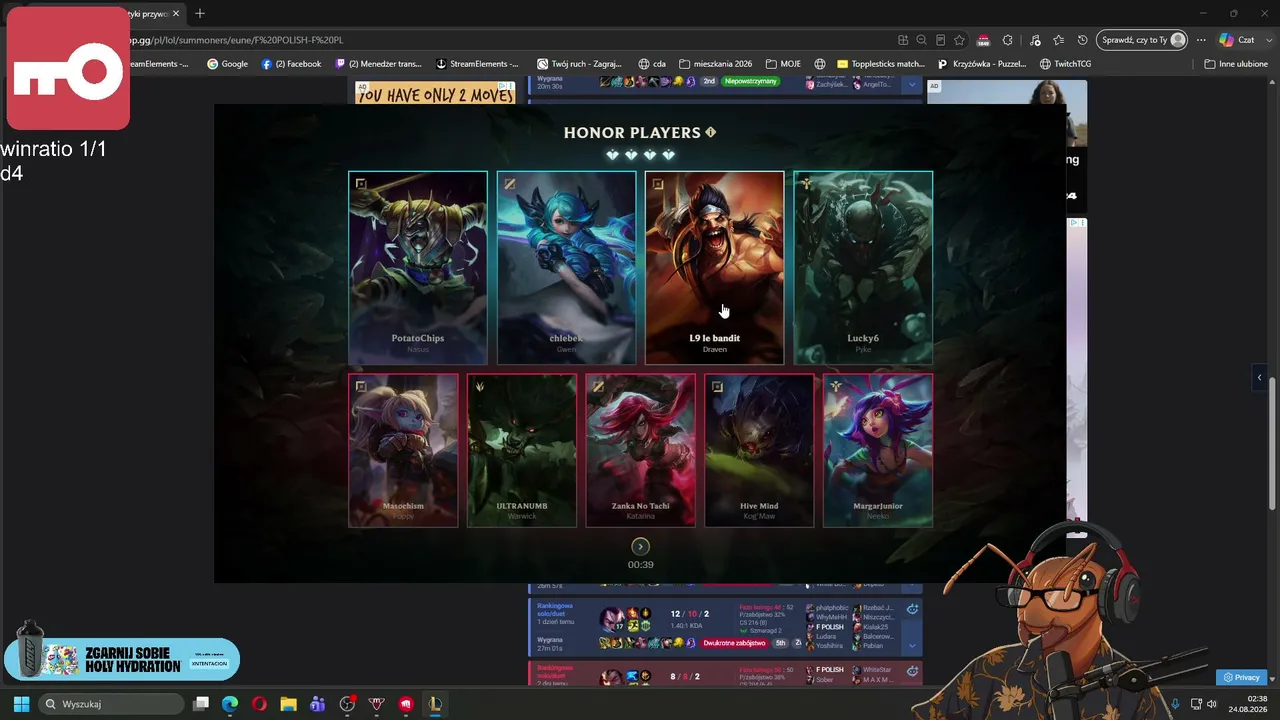Open the media control music-note icon
The height and width of the screenshot is (720, 1280).
click(1034, 40)
